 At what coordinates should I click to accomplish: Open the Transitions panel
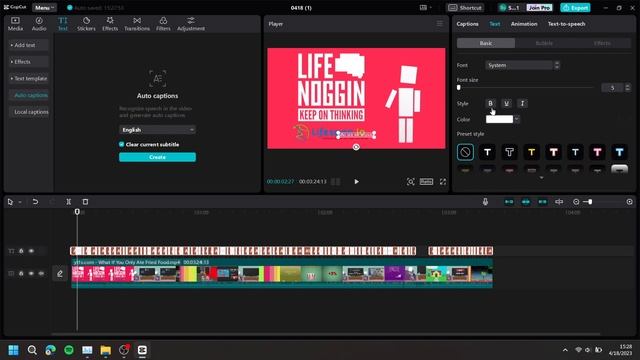pos(137,24)
